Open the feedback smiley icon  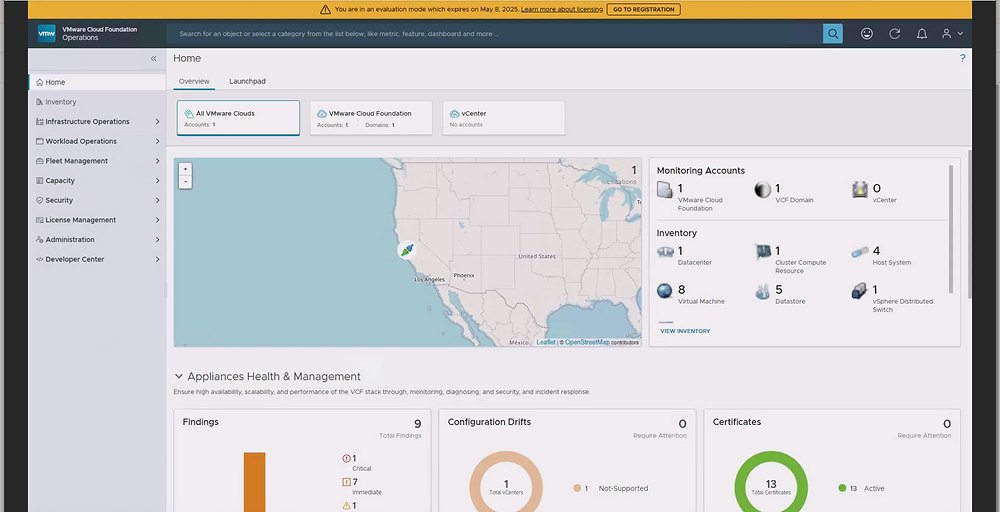866,34
